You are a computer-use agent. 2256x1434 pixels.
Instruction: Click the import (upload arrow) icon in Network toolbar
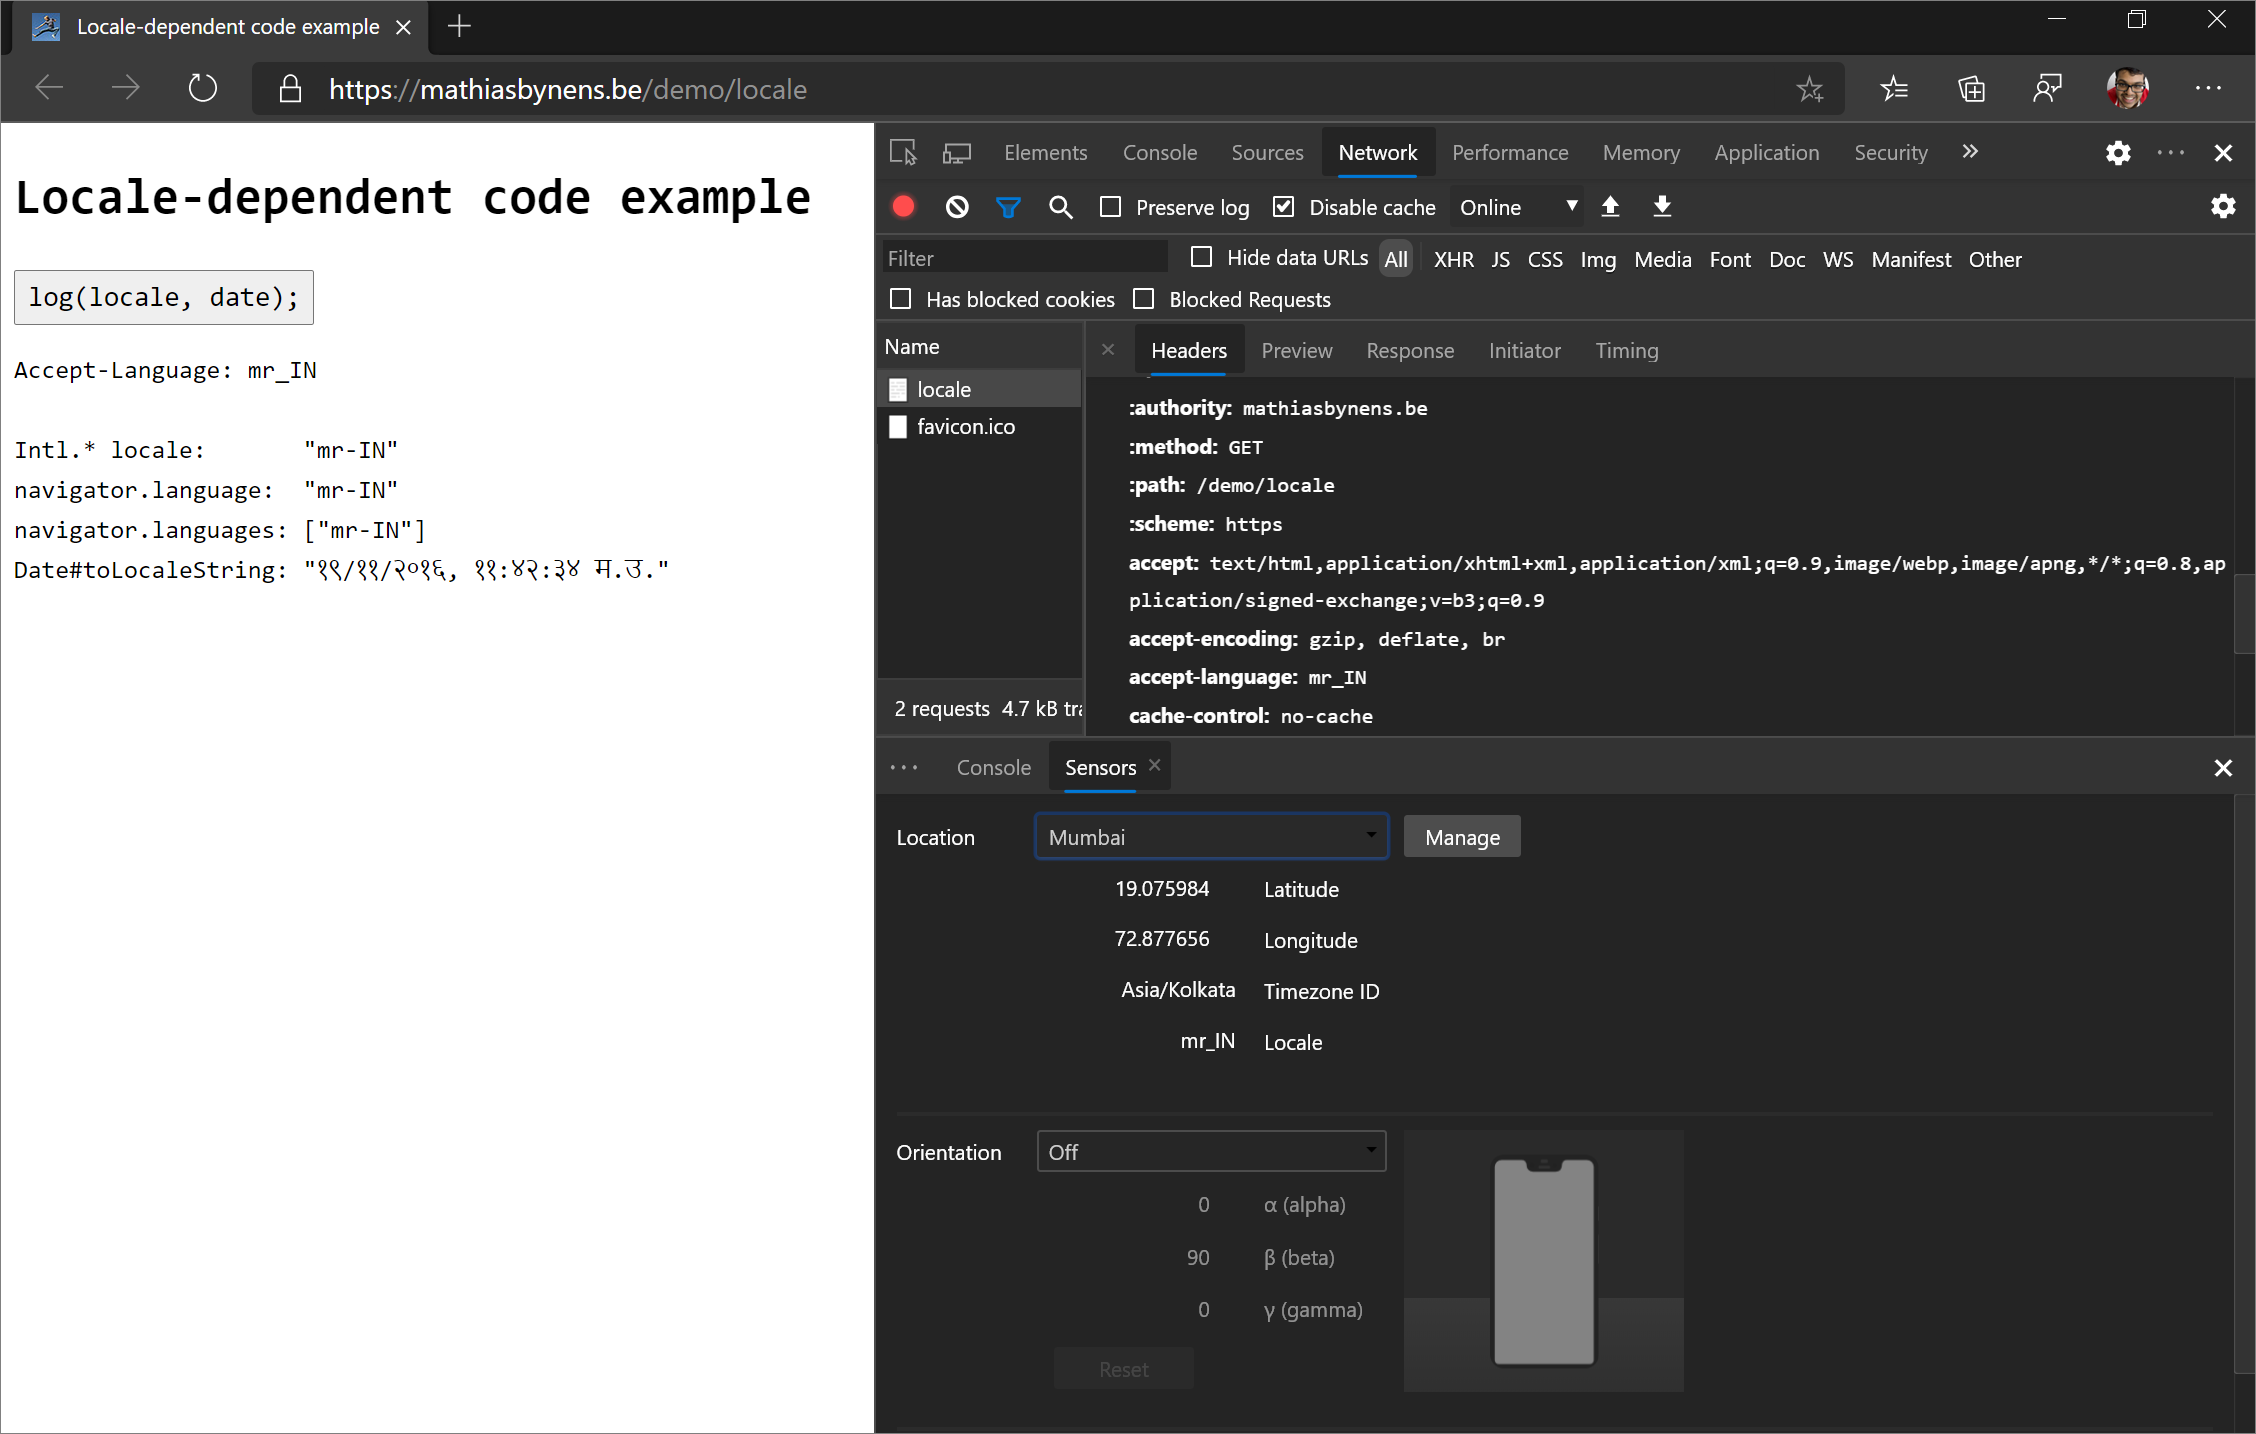(x=1608, y=206)
